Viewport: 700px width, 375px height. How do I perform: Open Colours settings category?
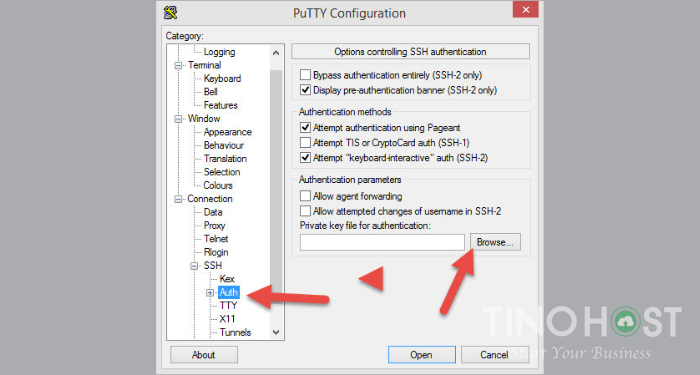pos(218,185)
